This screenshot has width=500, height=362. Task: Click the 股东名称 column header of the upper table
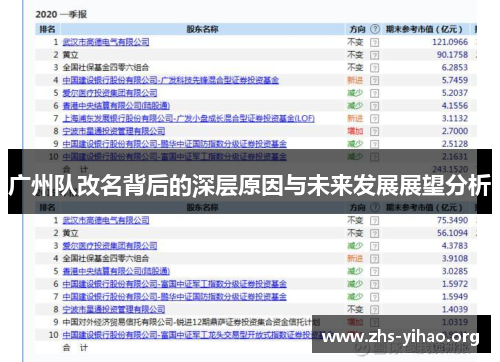pos(202,29)
